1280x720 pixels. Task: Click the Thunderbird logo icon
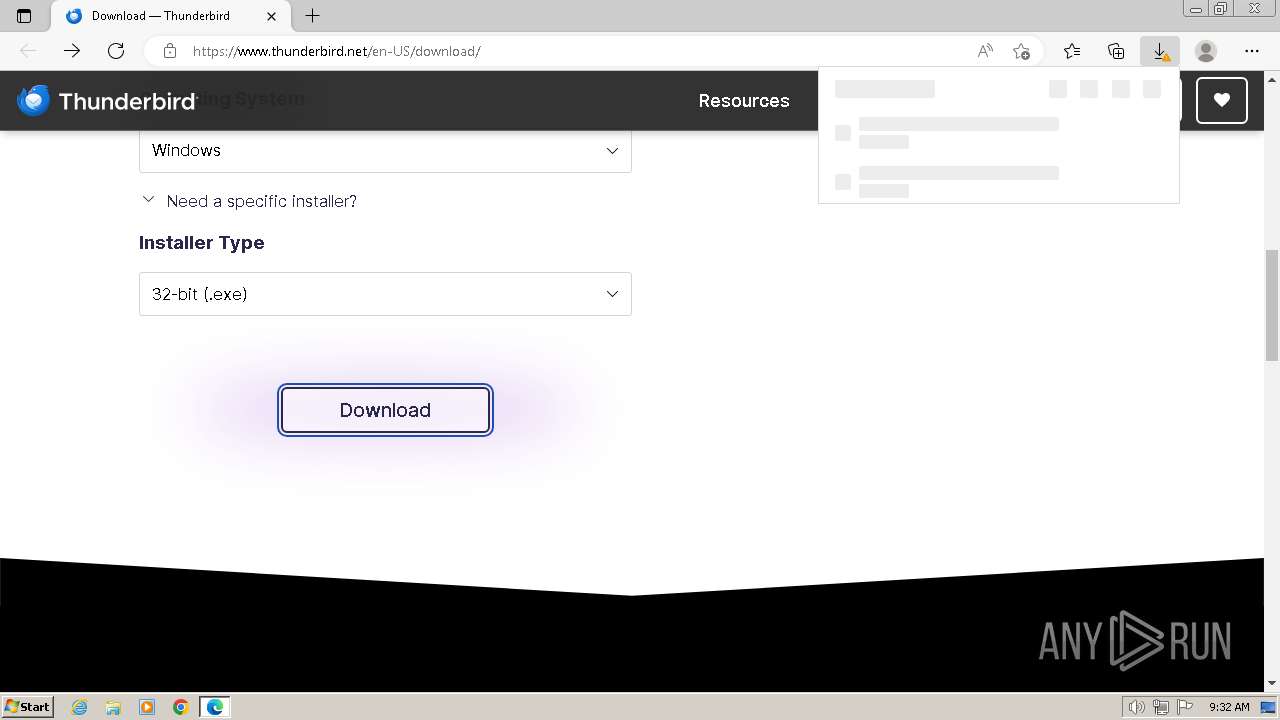click(33, 100)
